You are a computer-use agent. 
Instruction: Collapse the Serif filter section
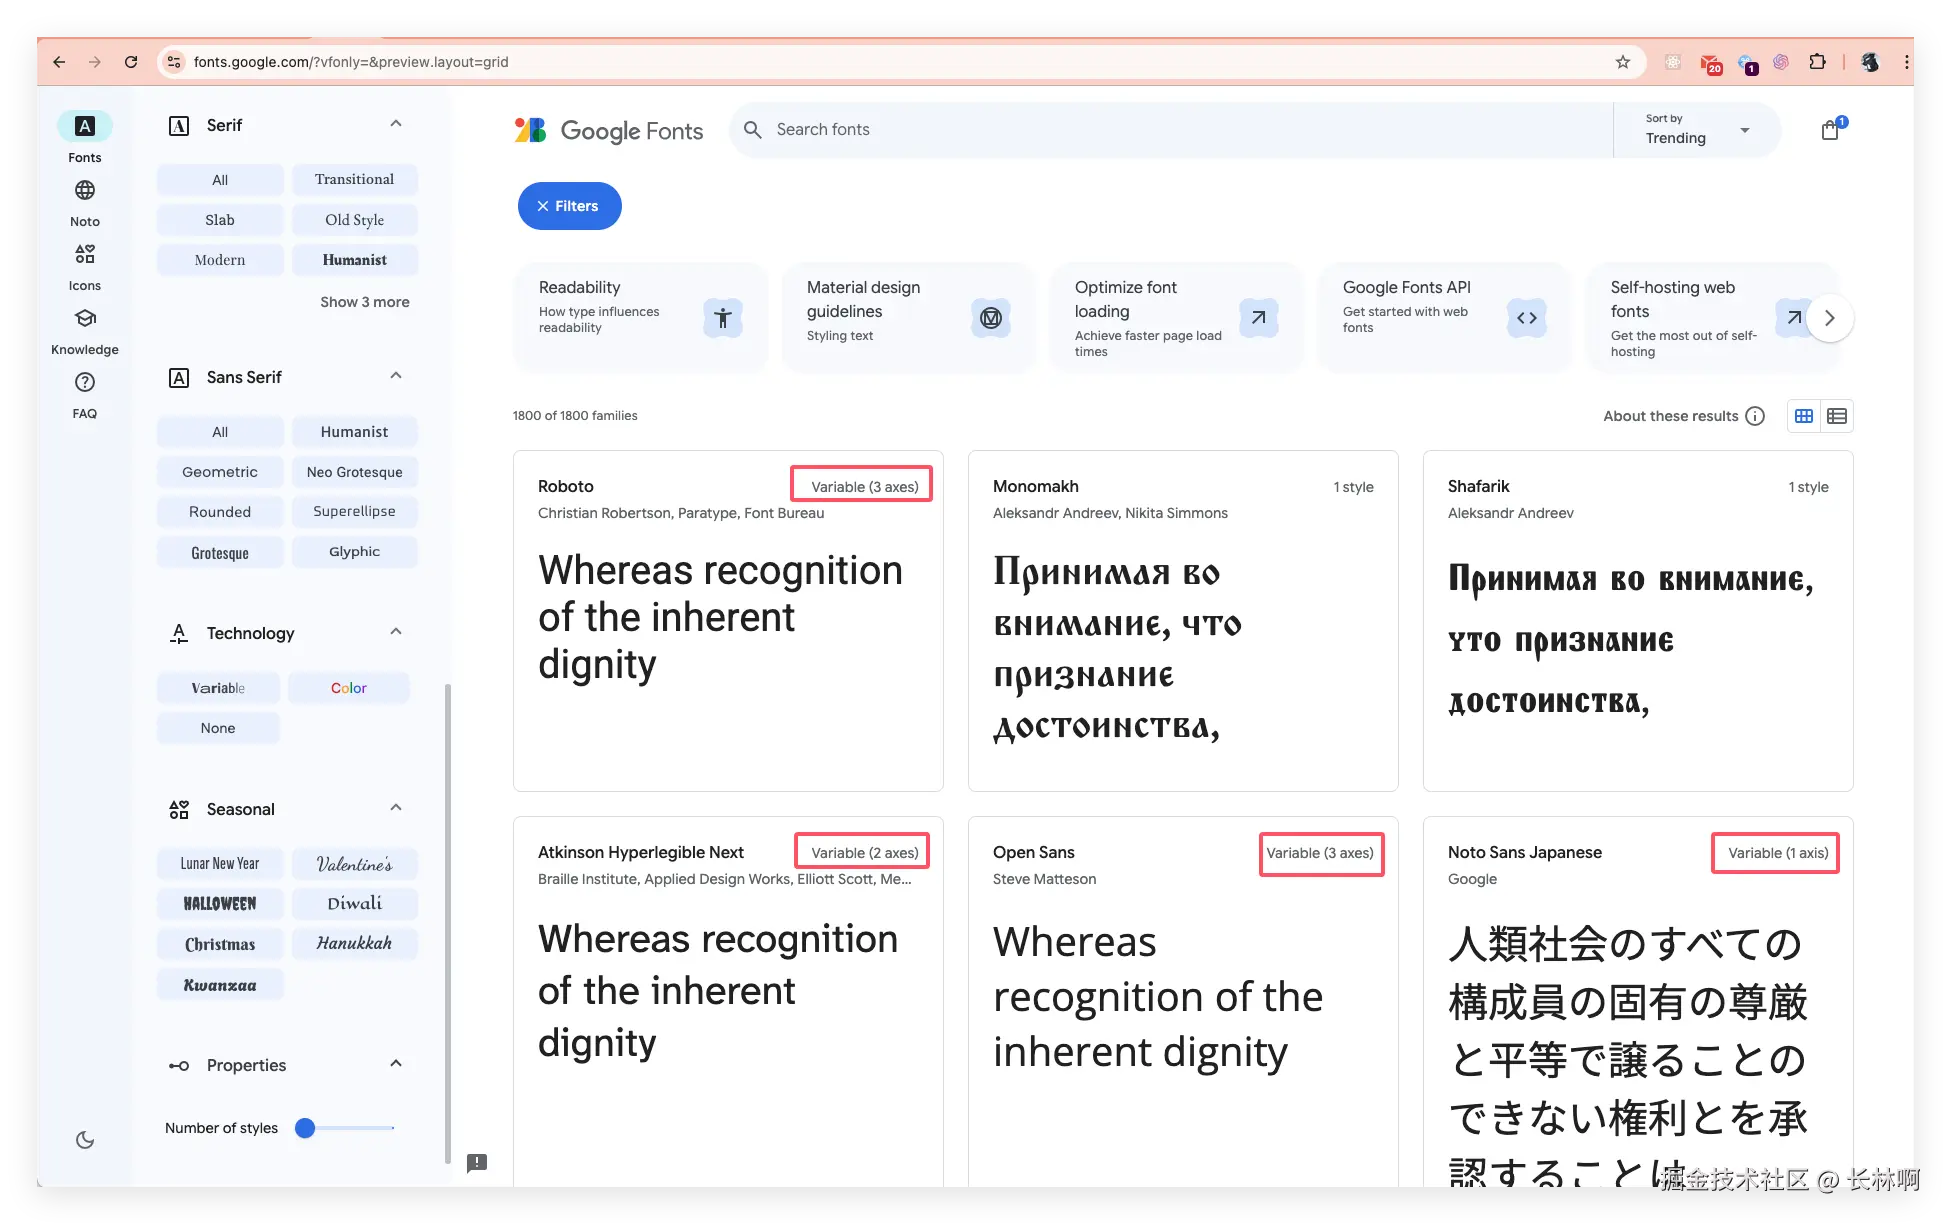(x=396, y=124)
